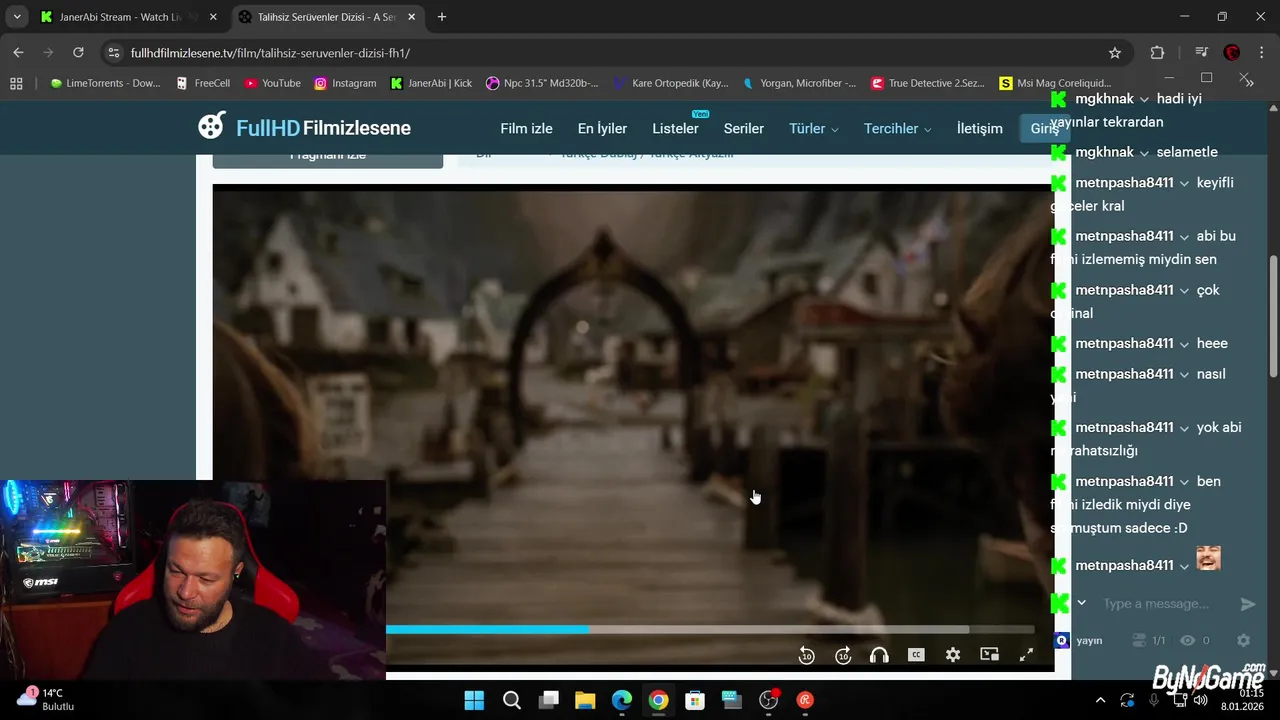Screen dimensions: 1280x720
Task: Click the laughing emote in chat
Action: 1208,558
